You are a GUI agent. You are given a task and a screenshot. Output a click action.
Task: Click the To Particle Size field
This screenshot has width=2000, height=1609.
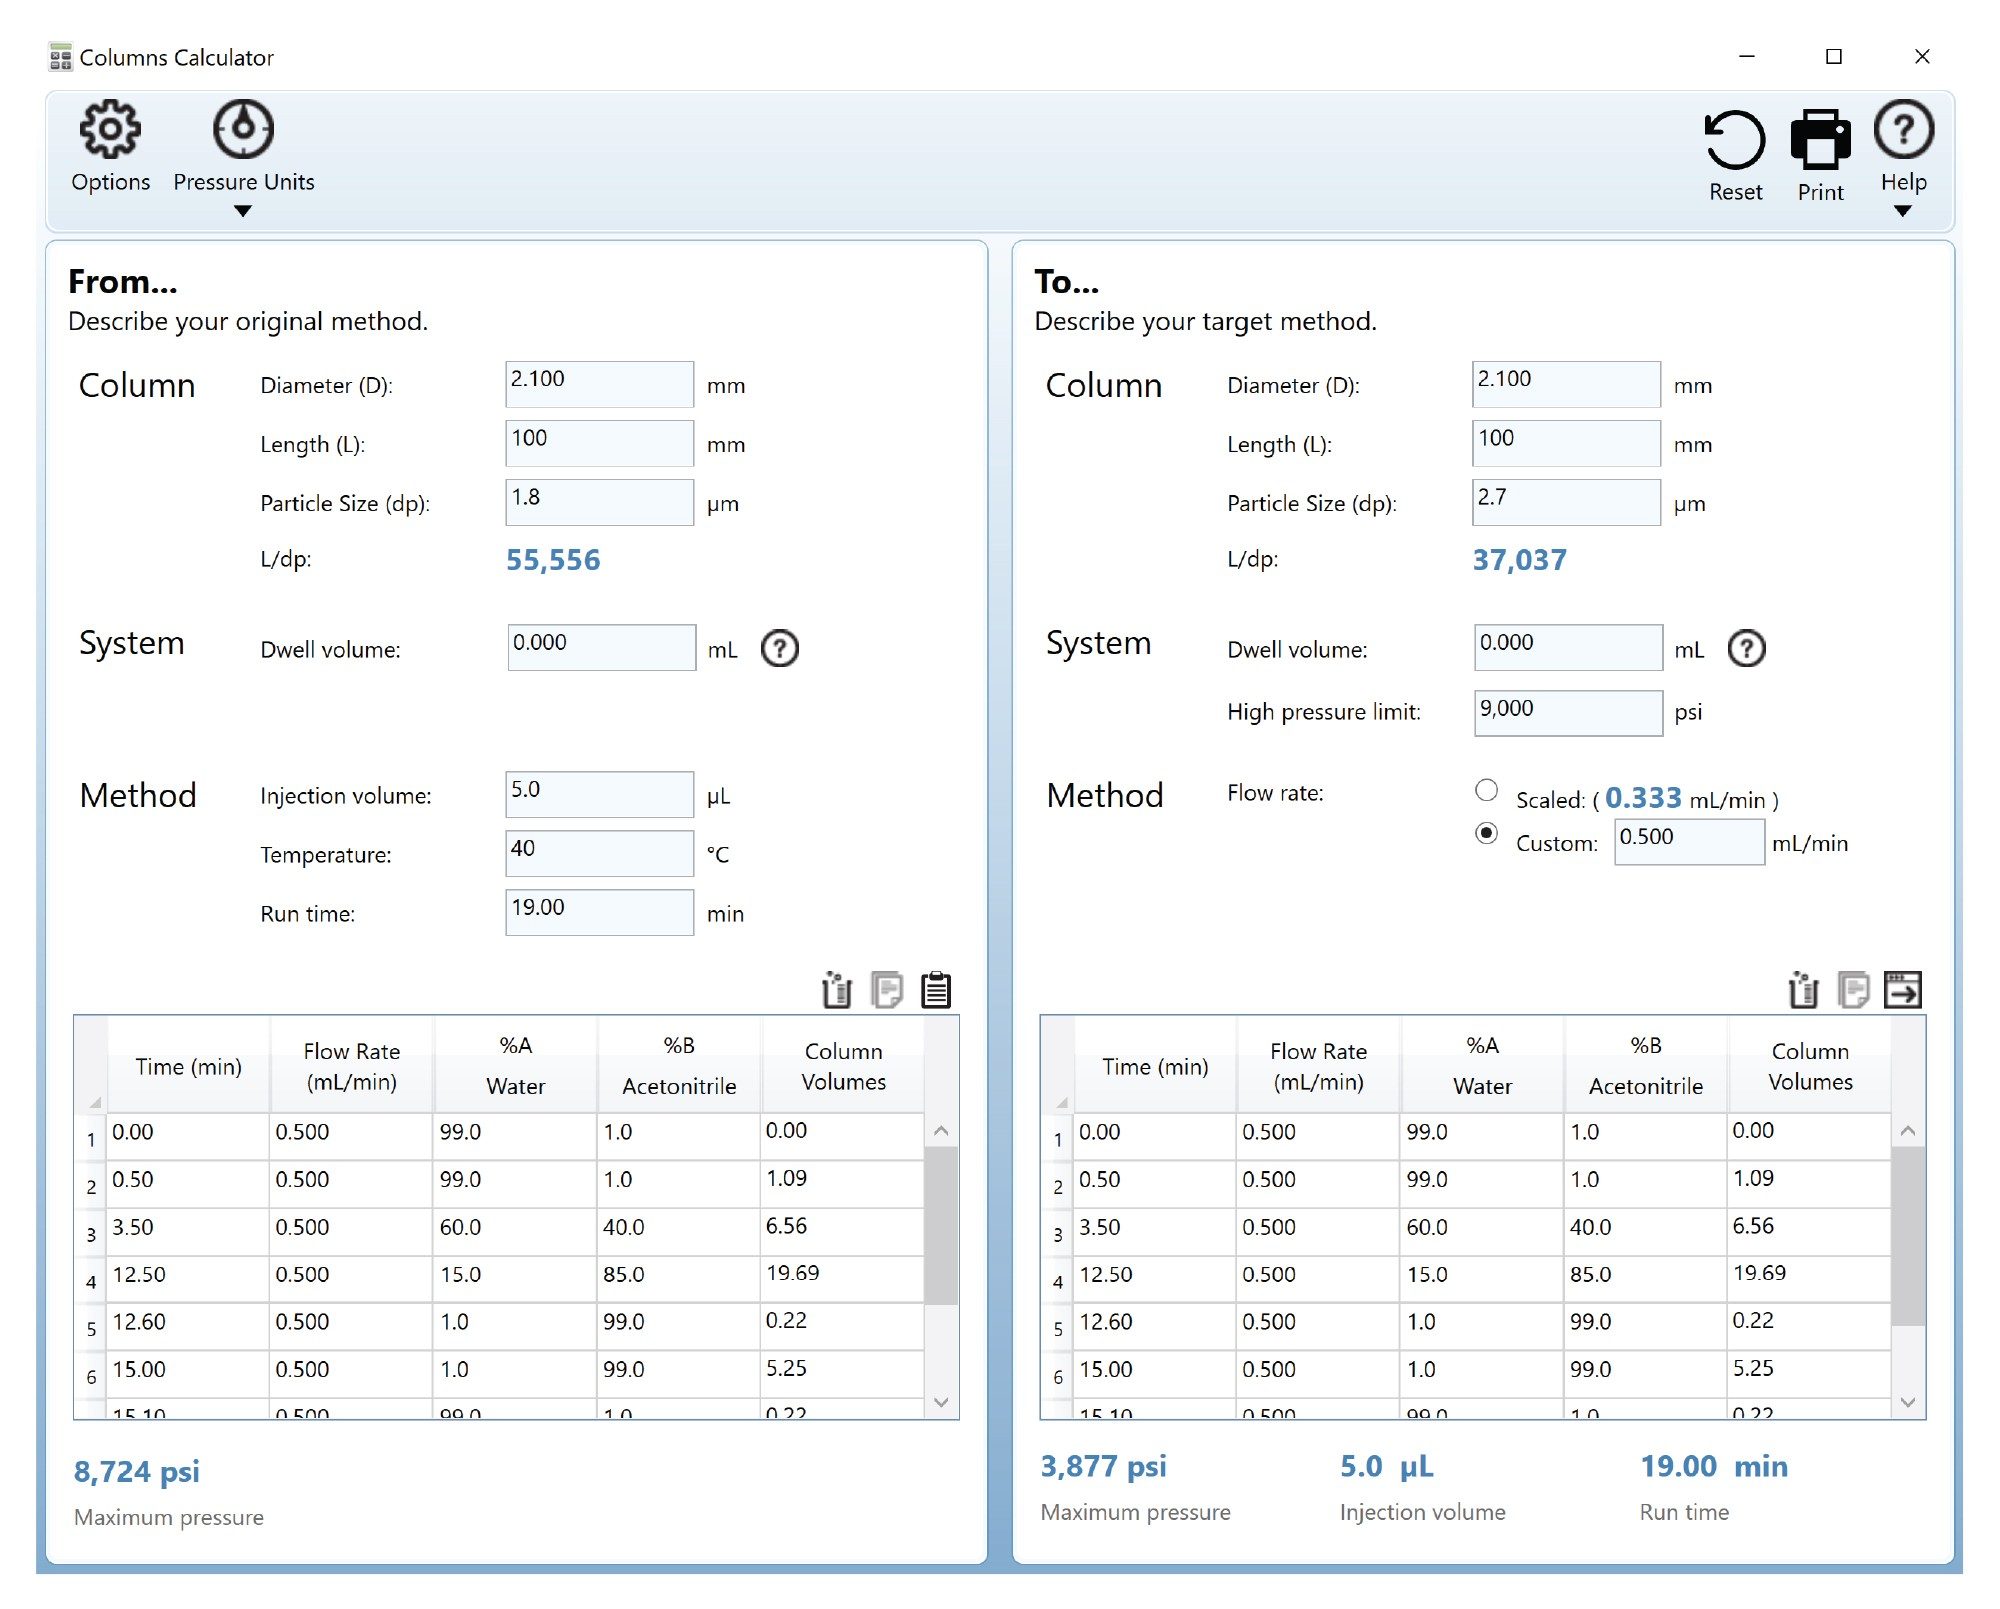coord(1566,502)
